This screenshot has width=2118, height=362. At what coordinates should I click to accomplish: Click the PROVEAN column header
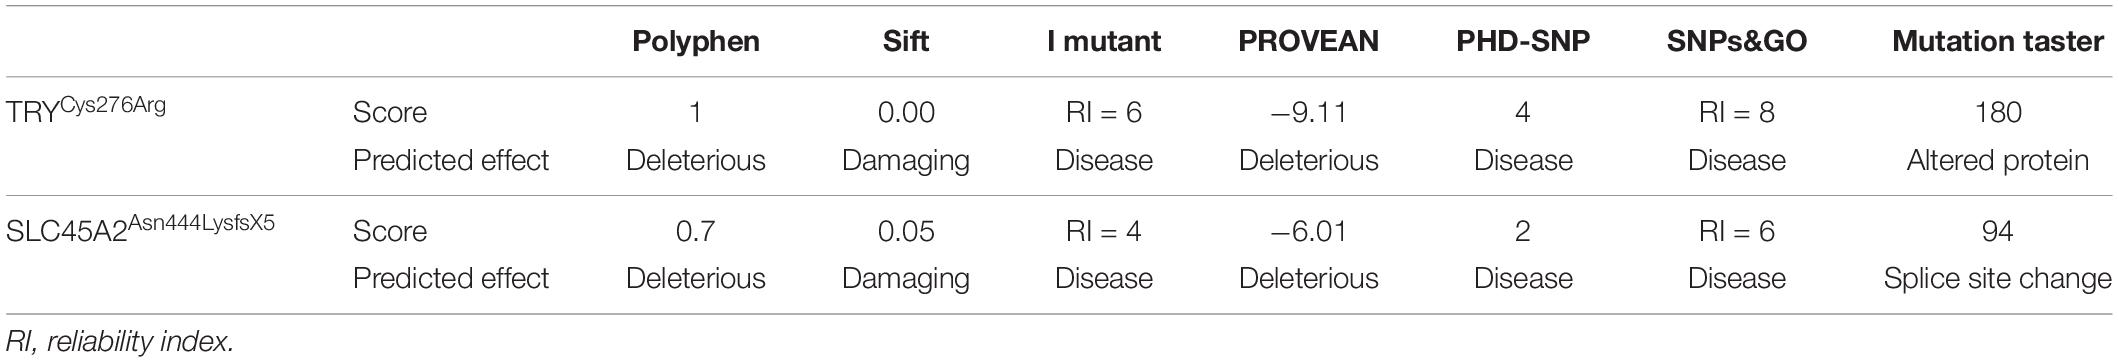1308,42
